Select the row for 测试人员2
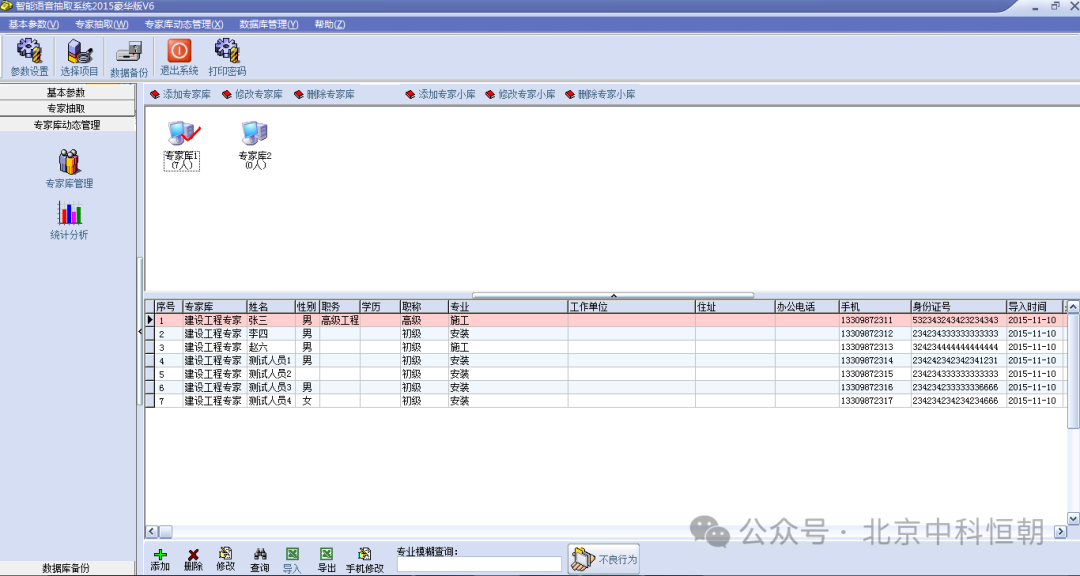1080x576 pixels. [606, 374]
